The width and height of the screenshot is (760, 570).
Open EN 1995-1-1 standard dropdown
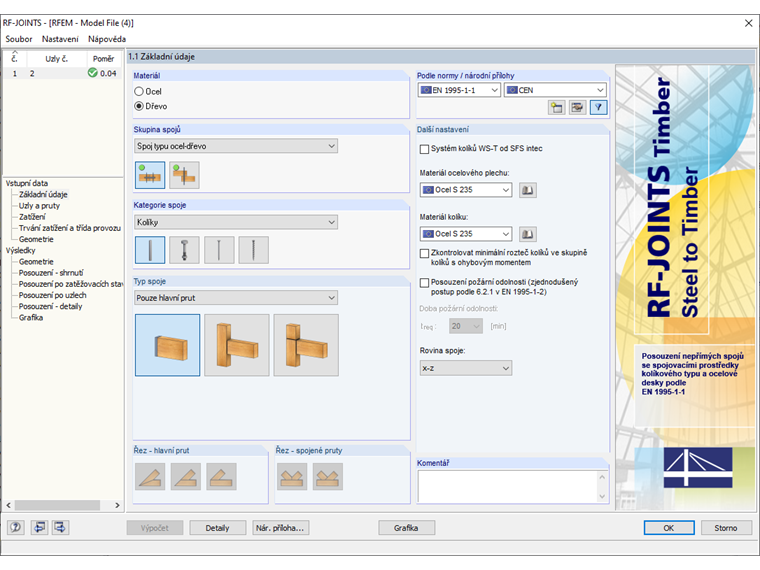click(x=459, y=90)
